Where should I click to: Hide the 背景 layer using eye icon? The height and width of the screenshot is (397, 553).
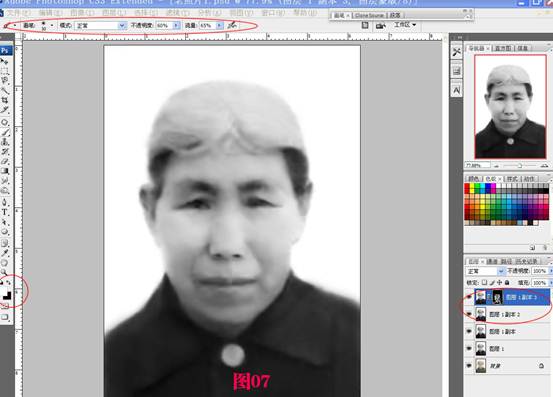tap(469, 366)
